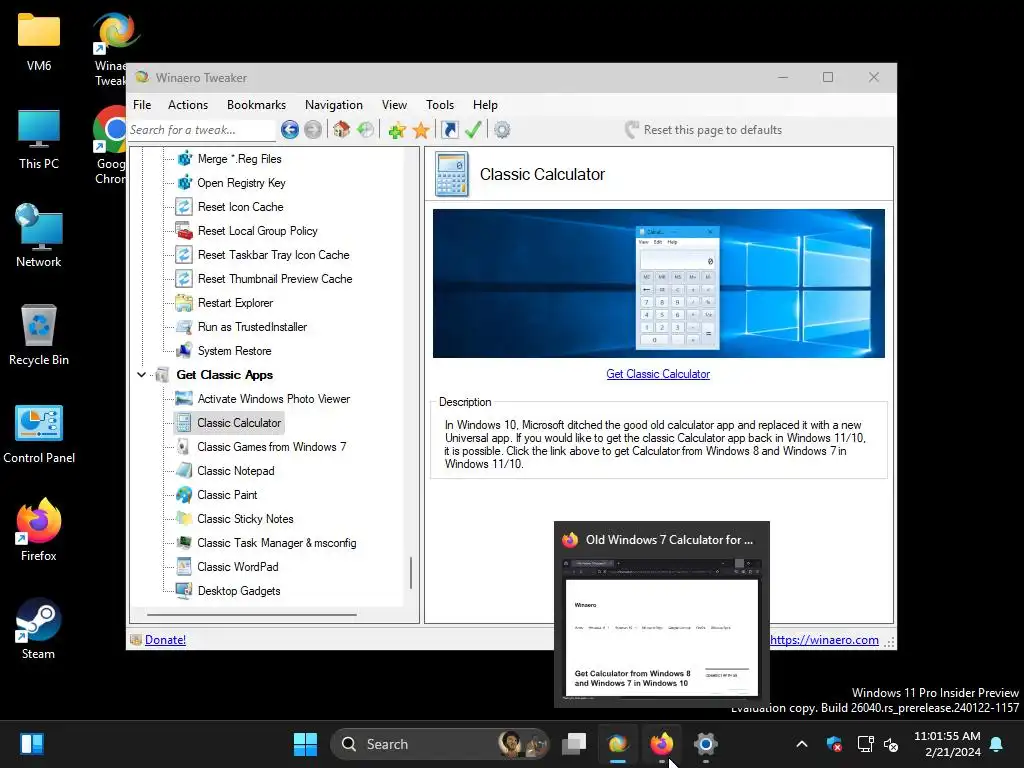Select Classic Task Manager & msconfig
The width and height of the screenshot is (1024, 768).
(277, 543)
